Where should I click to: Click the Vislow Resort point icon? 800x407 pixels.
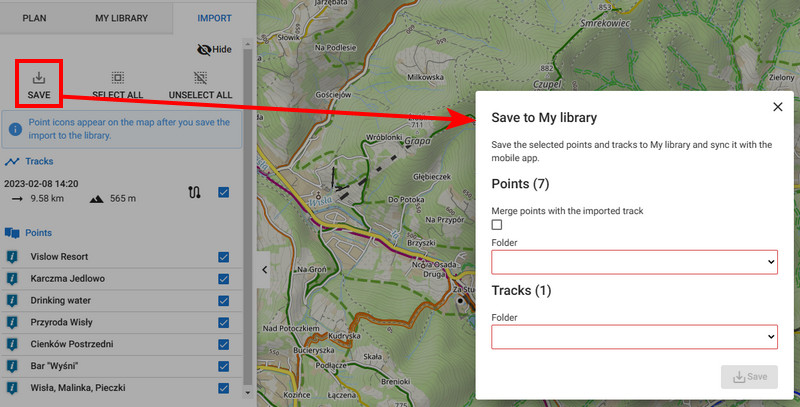coord(12,257)
